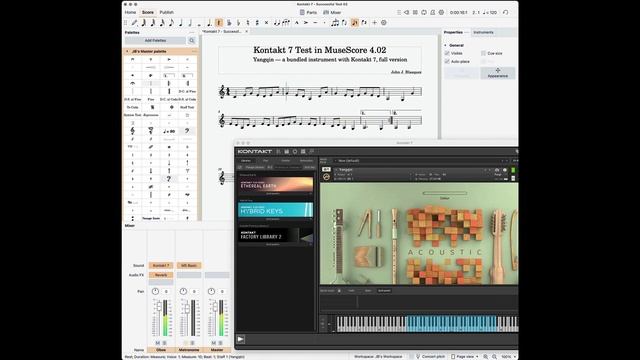Viewport: 640px width, 360px height.
Task: Open the 100% zoom dropdown
Action: pyautogui.click(x=508, y=356)
